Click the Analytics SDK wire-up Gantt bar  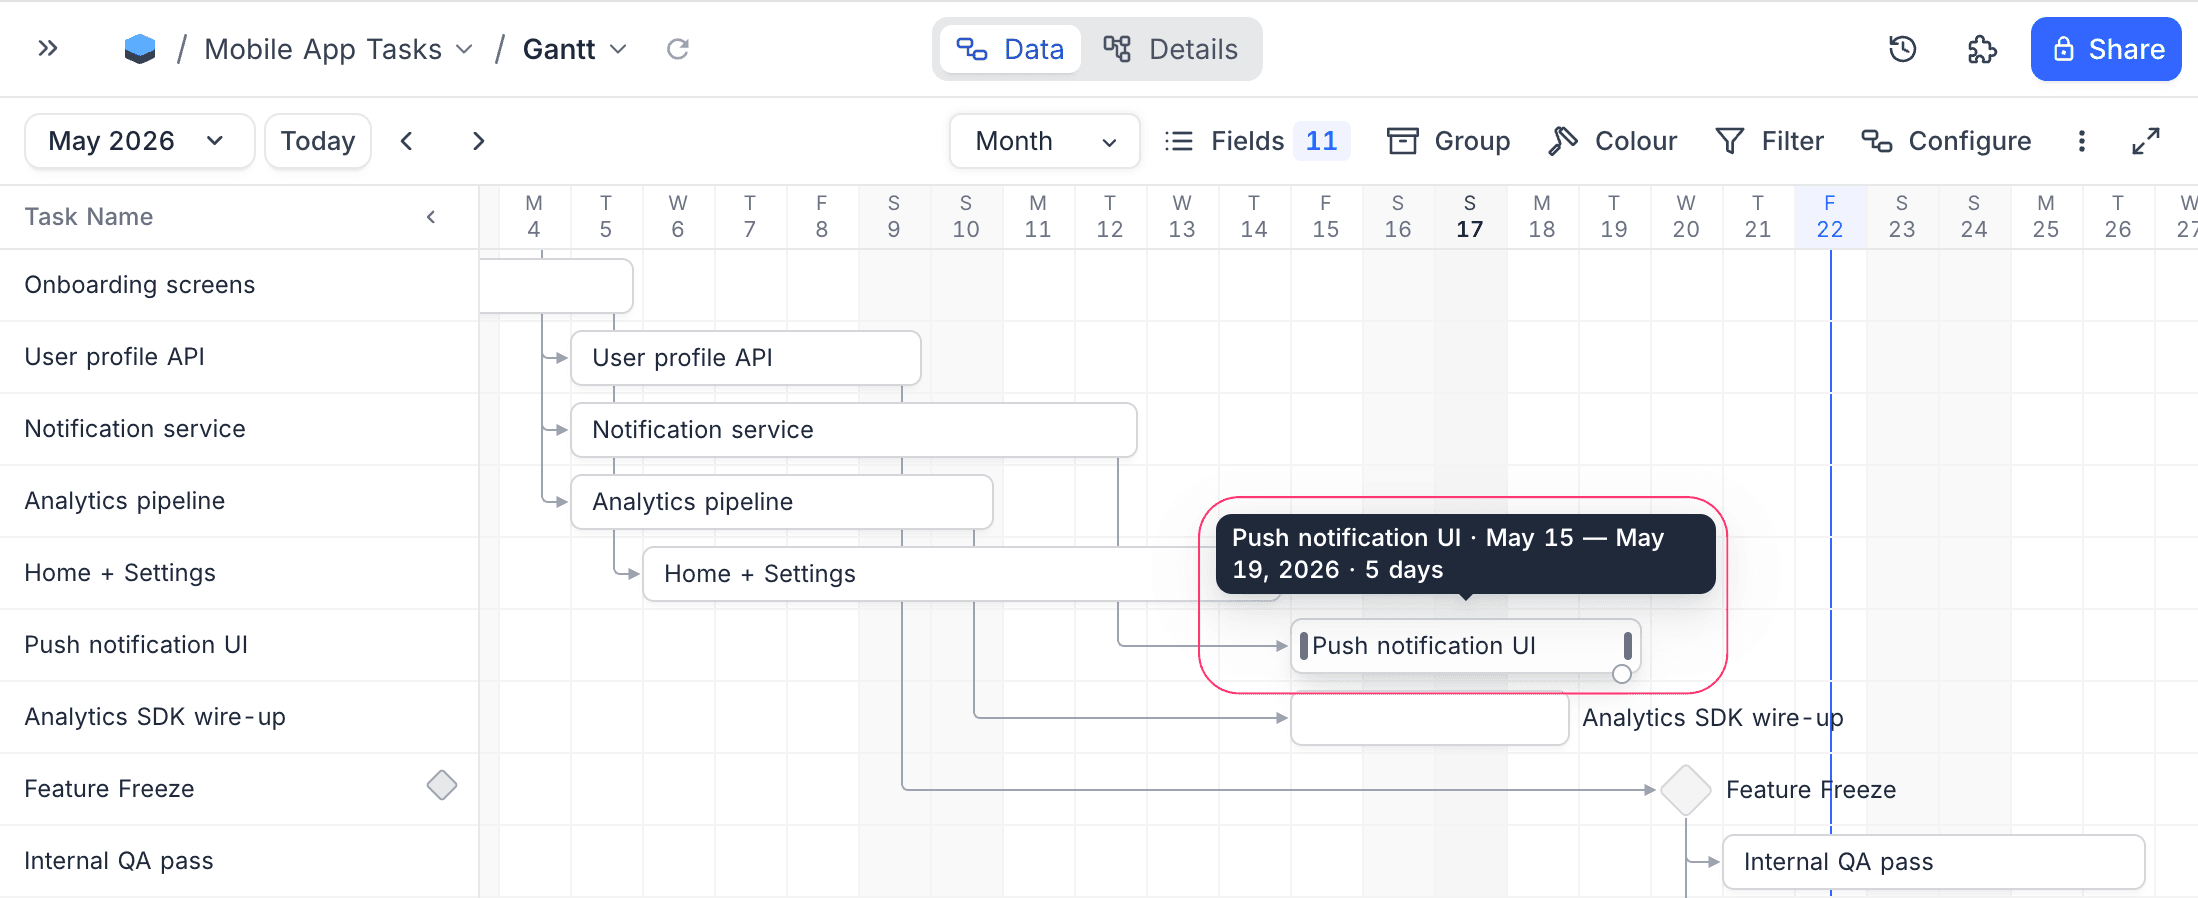pos(1430,718)
